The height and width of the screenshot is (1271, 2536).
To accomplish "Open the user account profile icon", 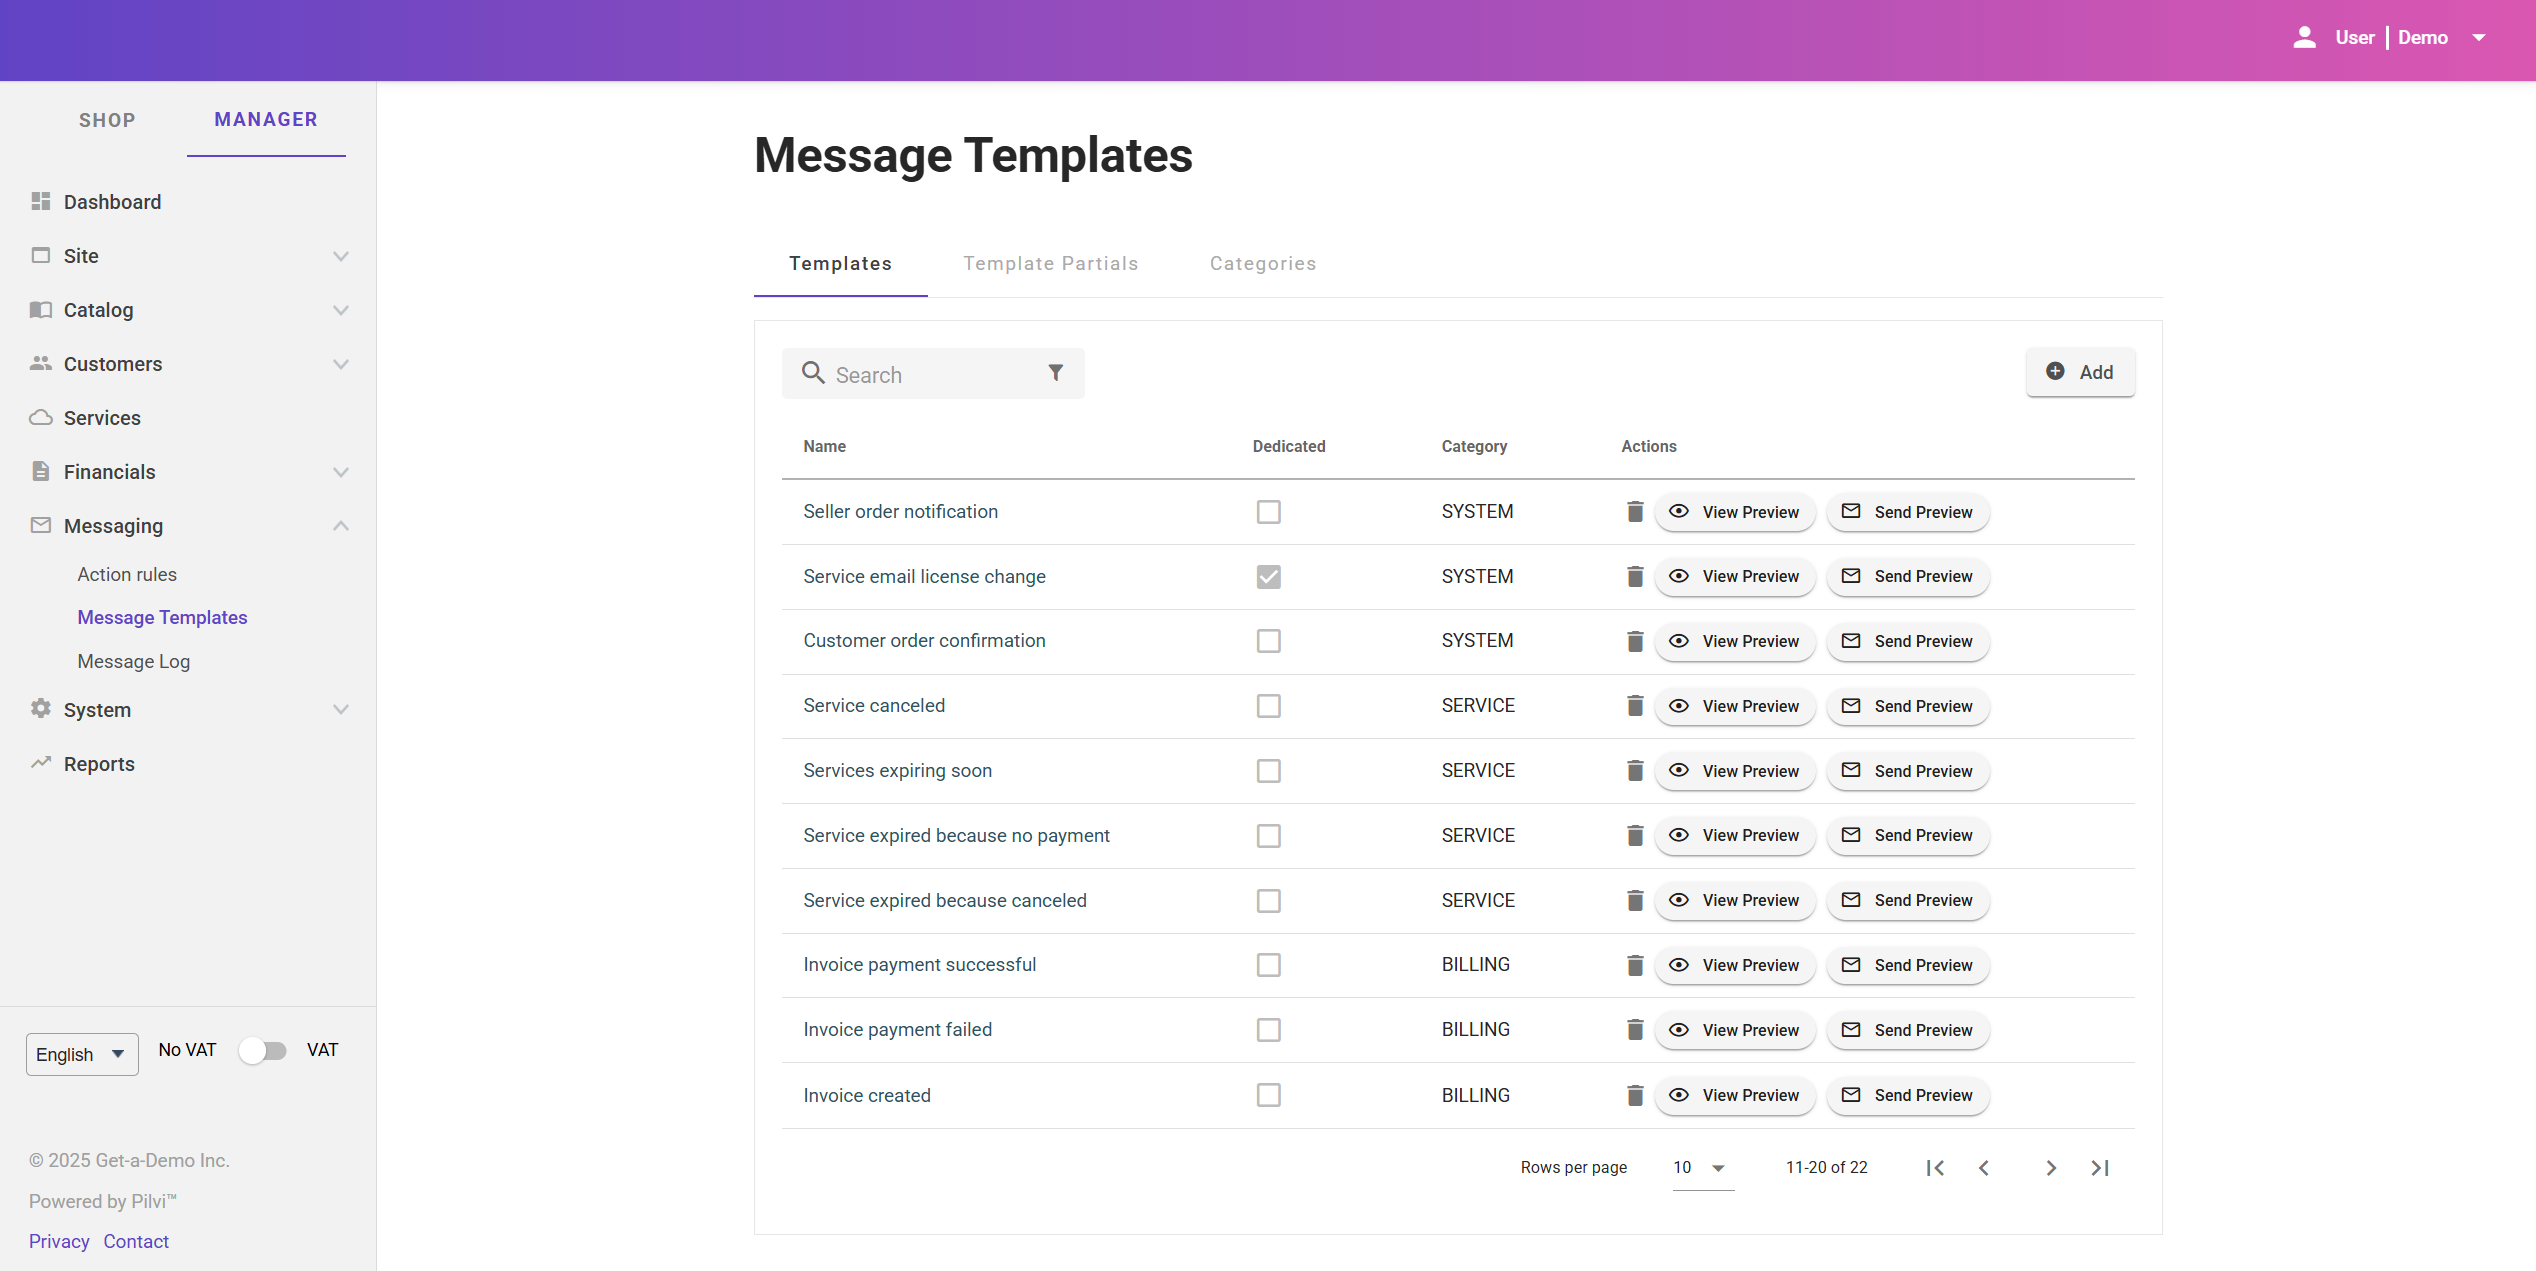I will (2304, 38).
